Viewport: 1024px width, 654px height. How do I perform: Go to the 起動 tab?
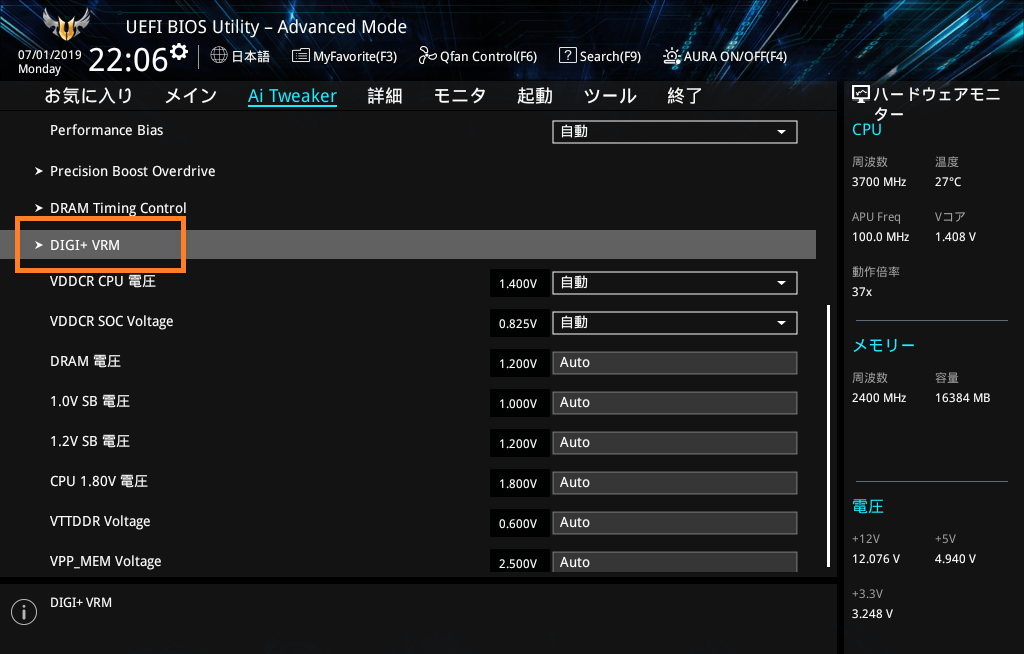pyautogui.click(x=535, y=96)
